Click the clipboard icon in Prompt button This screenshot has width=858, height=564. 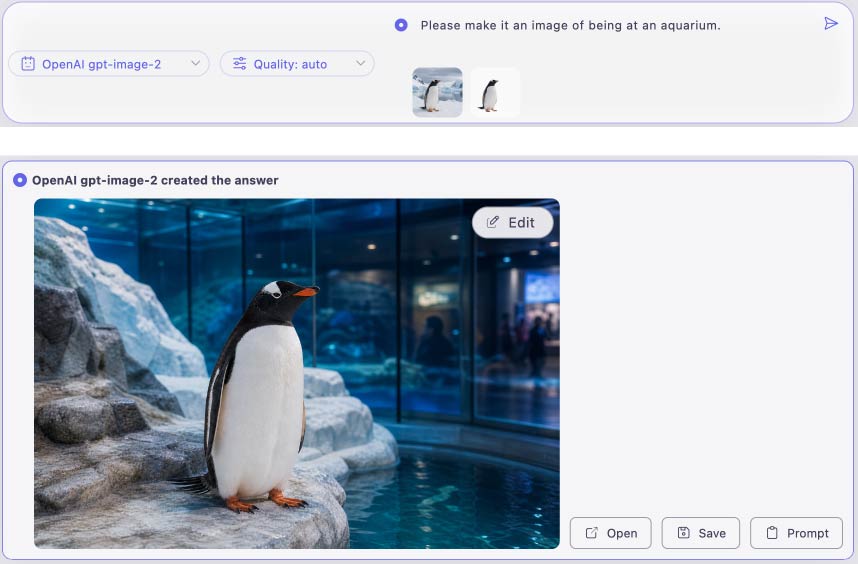(x=772, y=533)
